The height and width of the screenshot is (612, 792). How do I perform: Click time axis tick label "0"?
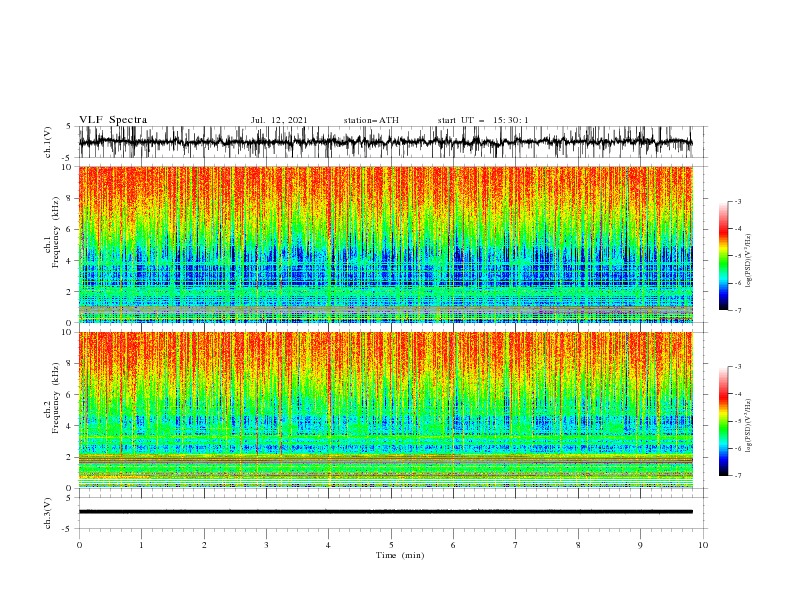coord(79,545)
